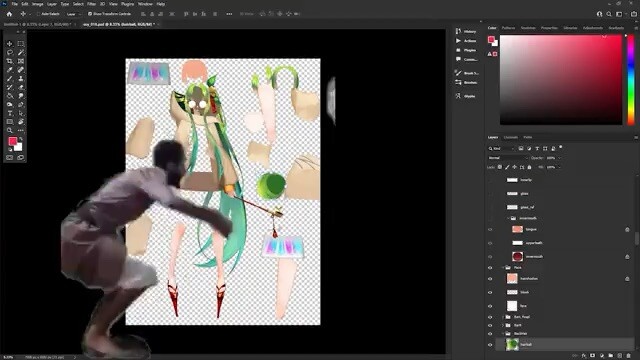Select the Frame tool
This screenshot has width=640, height=360.
[20, 61]
